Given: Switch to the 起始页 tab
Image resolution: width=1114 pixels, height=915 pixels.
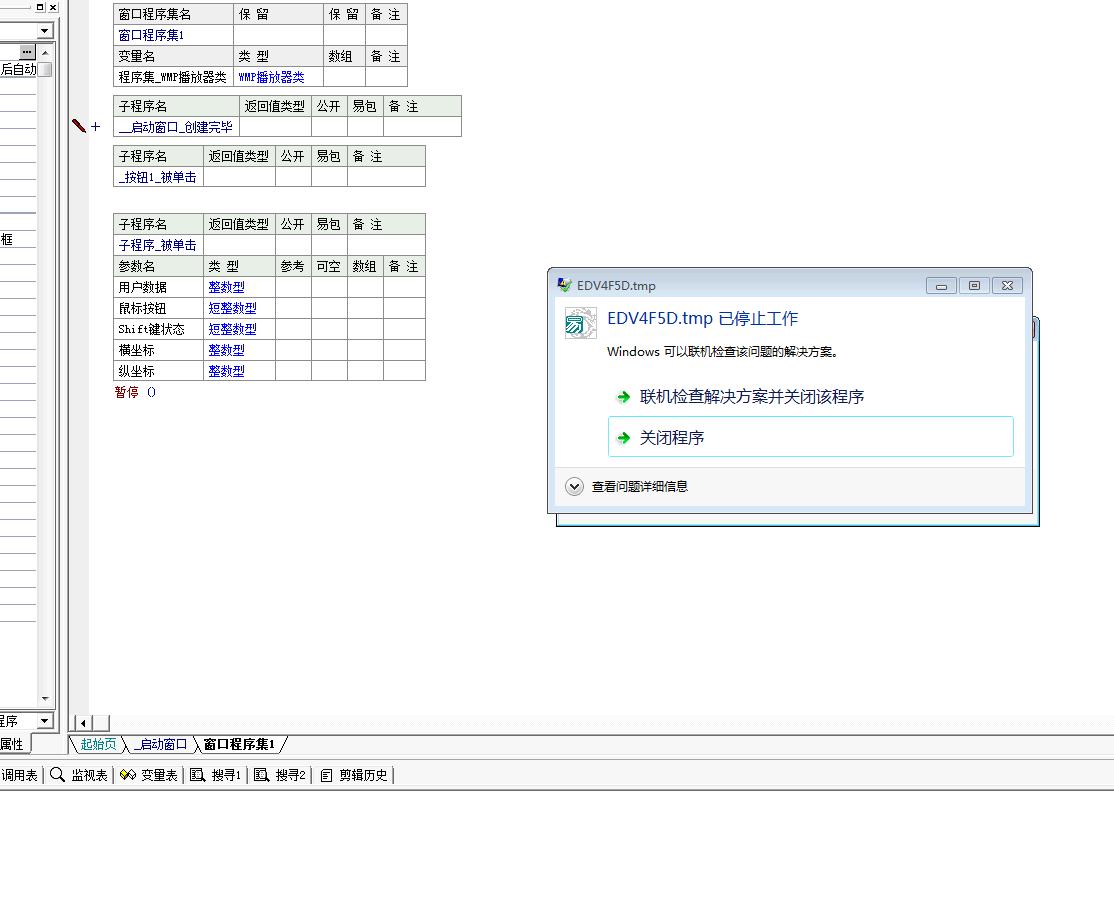Looking at the screenshot, I should (x=98, y=744).
